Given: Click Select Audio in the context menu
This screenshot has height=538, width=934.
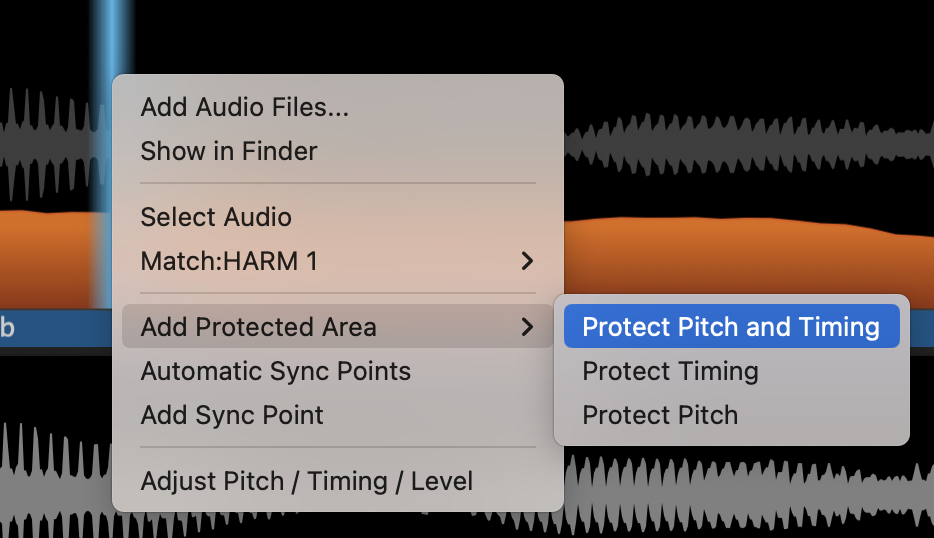Looking at the screenshot, I should point(216,217).
